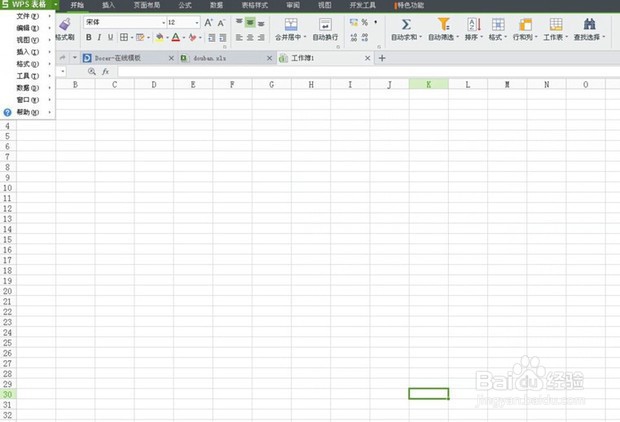Click the increase decimal places icon
Image resolution: width=620 pixels, height=422 pixels.
353,38
